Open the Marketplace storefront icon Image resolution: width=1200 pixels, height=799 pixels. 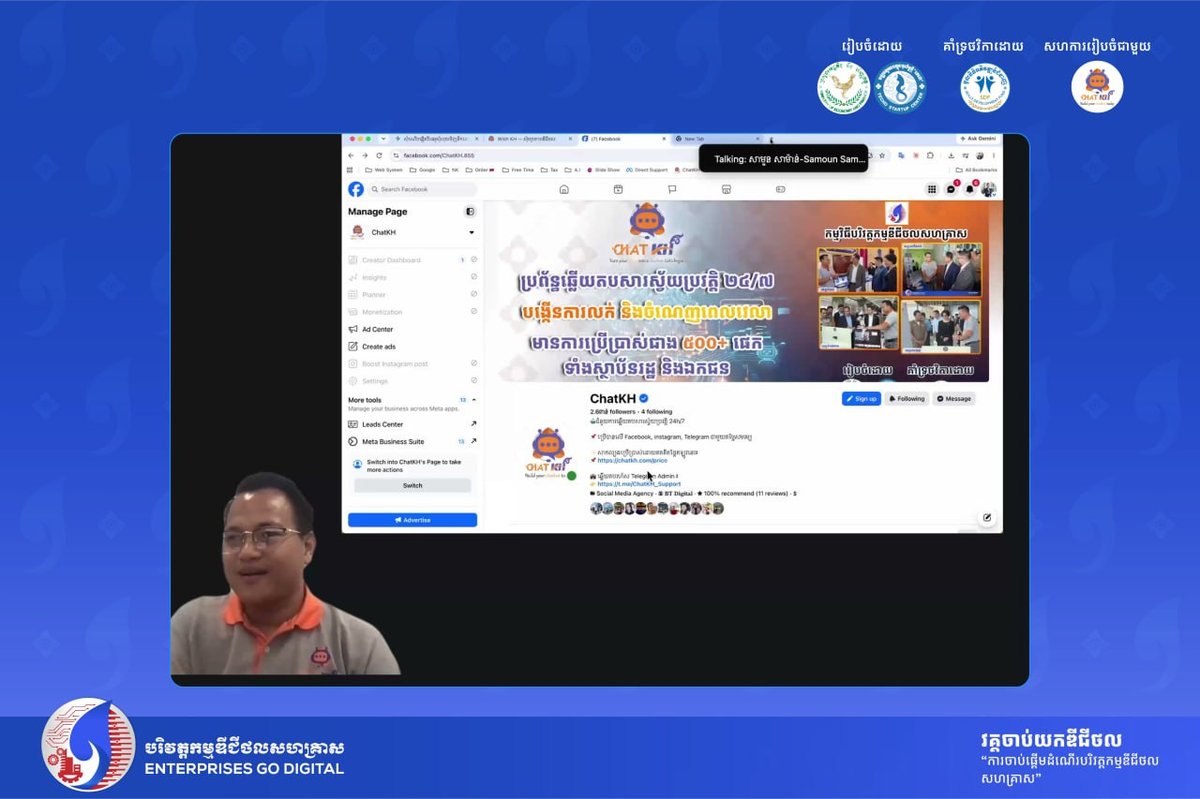(x=726, y=189)
